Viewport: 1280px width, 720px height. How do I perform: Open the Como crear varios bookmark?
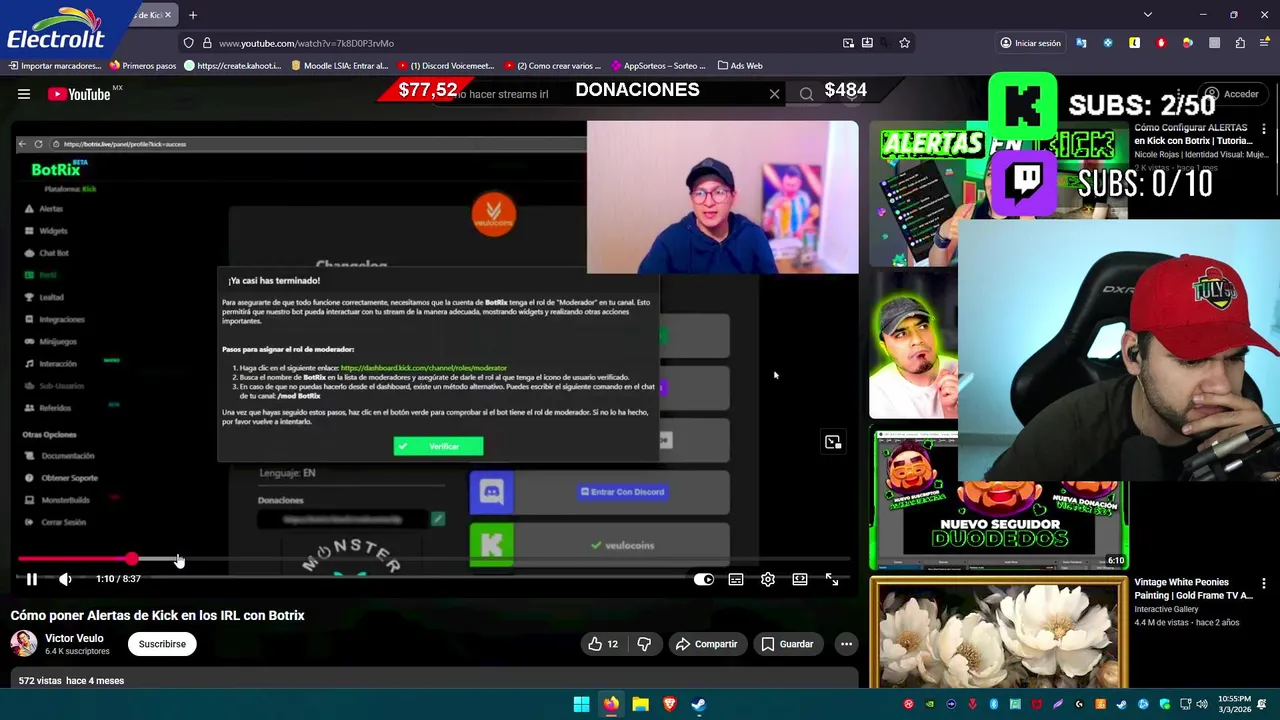click(x=553, y=66)
